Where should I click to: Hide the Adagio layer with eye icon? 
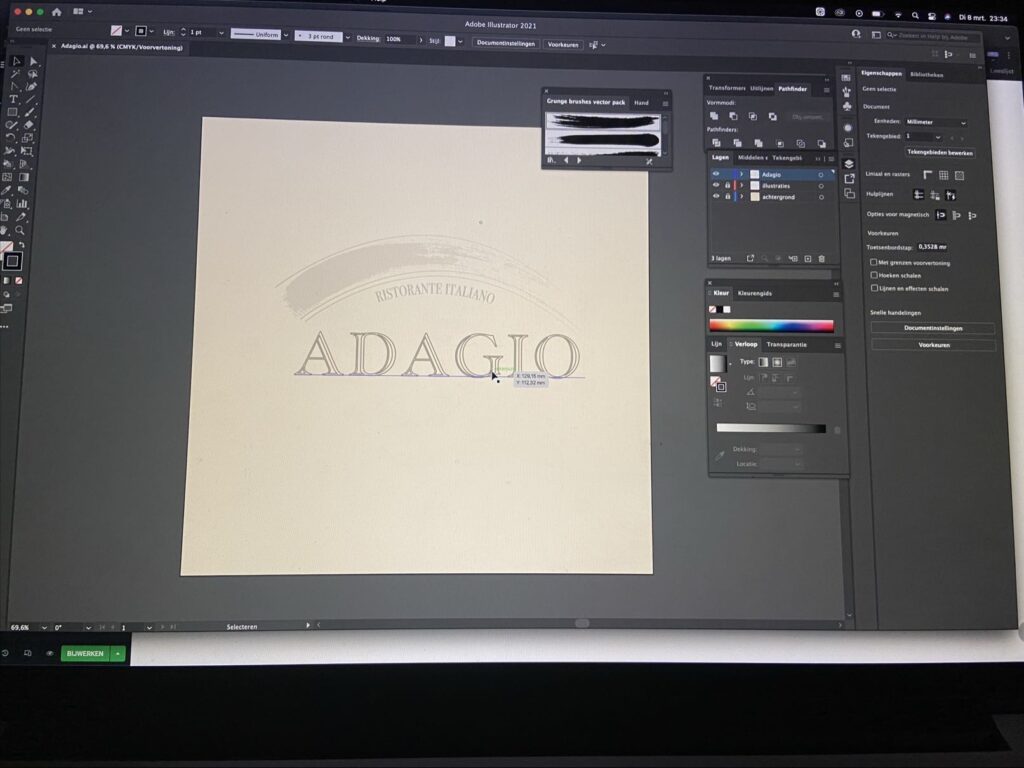click(x=715, y=174)
